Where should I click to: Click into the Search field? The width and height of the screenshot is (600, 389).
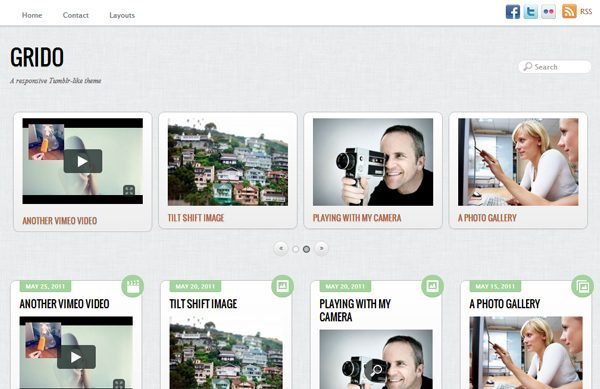(x=554, y=67)
